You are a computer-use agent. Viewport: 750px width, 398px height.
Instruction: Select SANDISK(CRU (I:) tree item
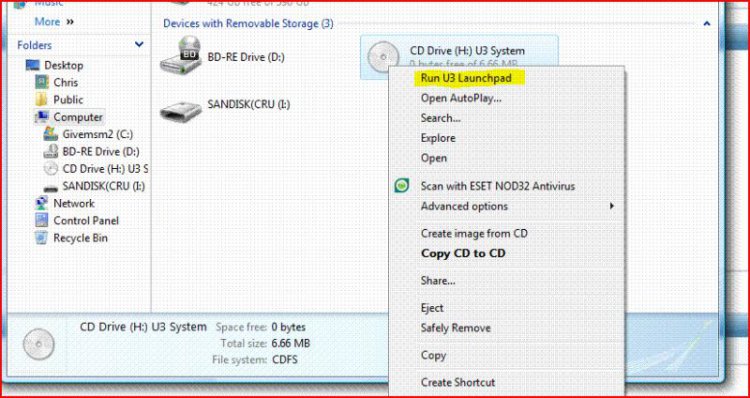pyautogui.click(x=104, y=186)
